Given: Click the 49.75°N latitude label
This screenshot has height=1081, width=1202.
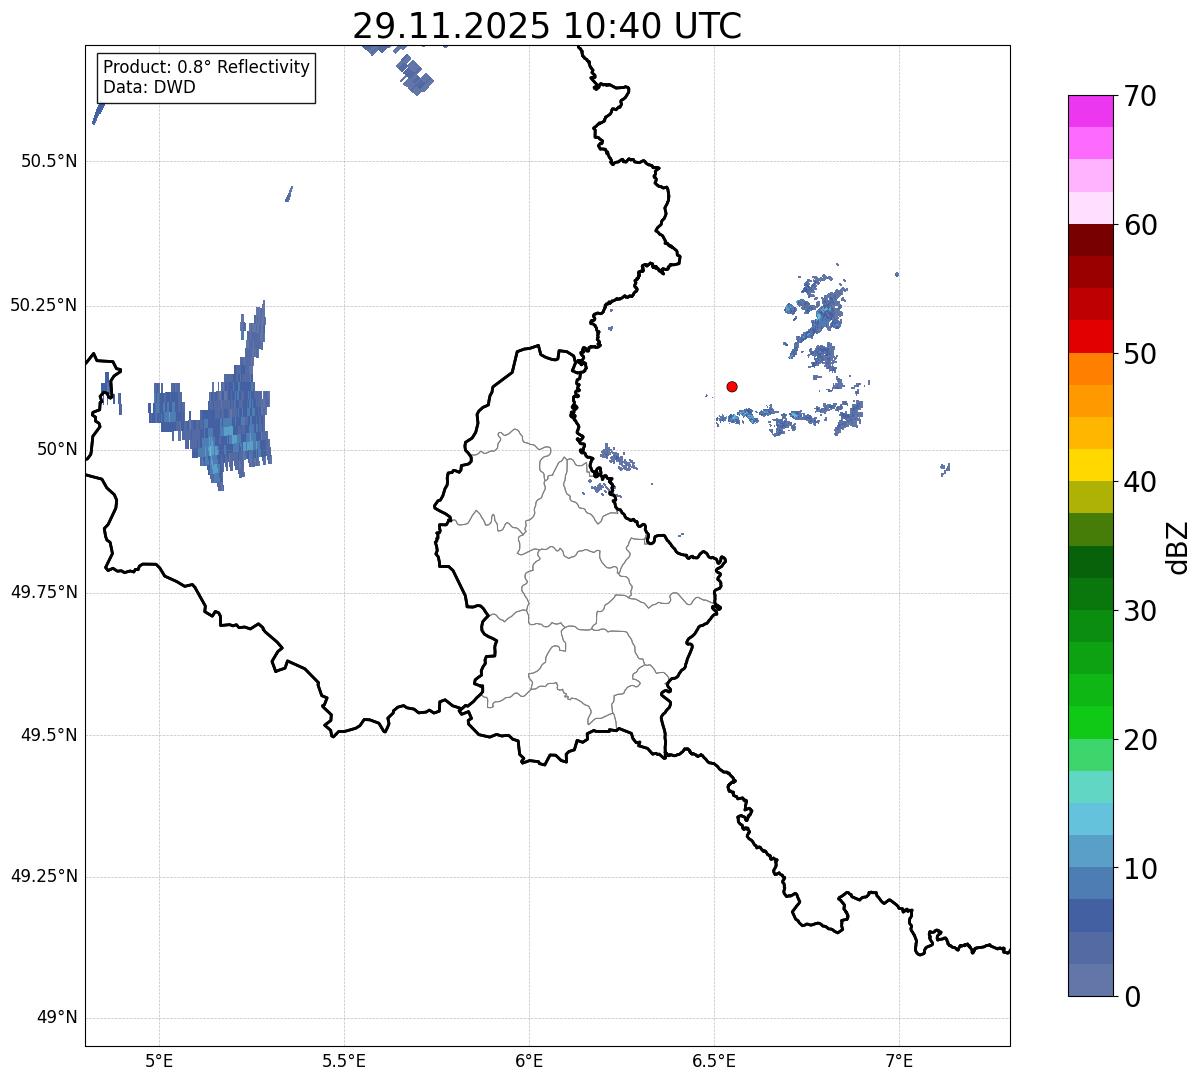Looking at the screenshot, I should click(44, 592).
